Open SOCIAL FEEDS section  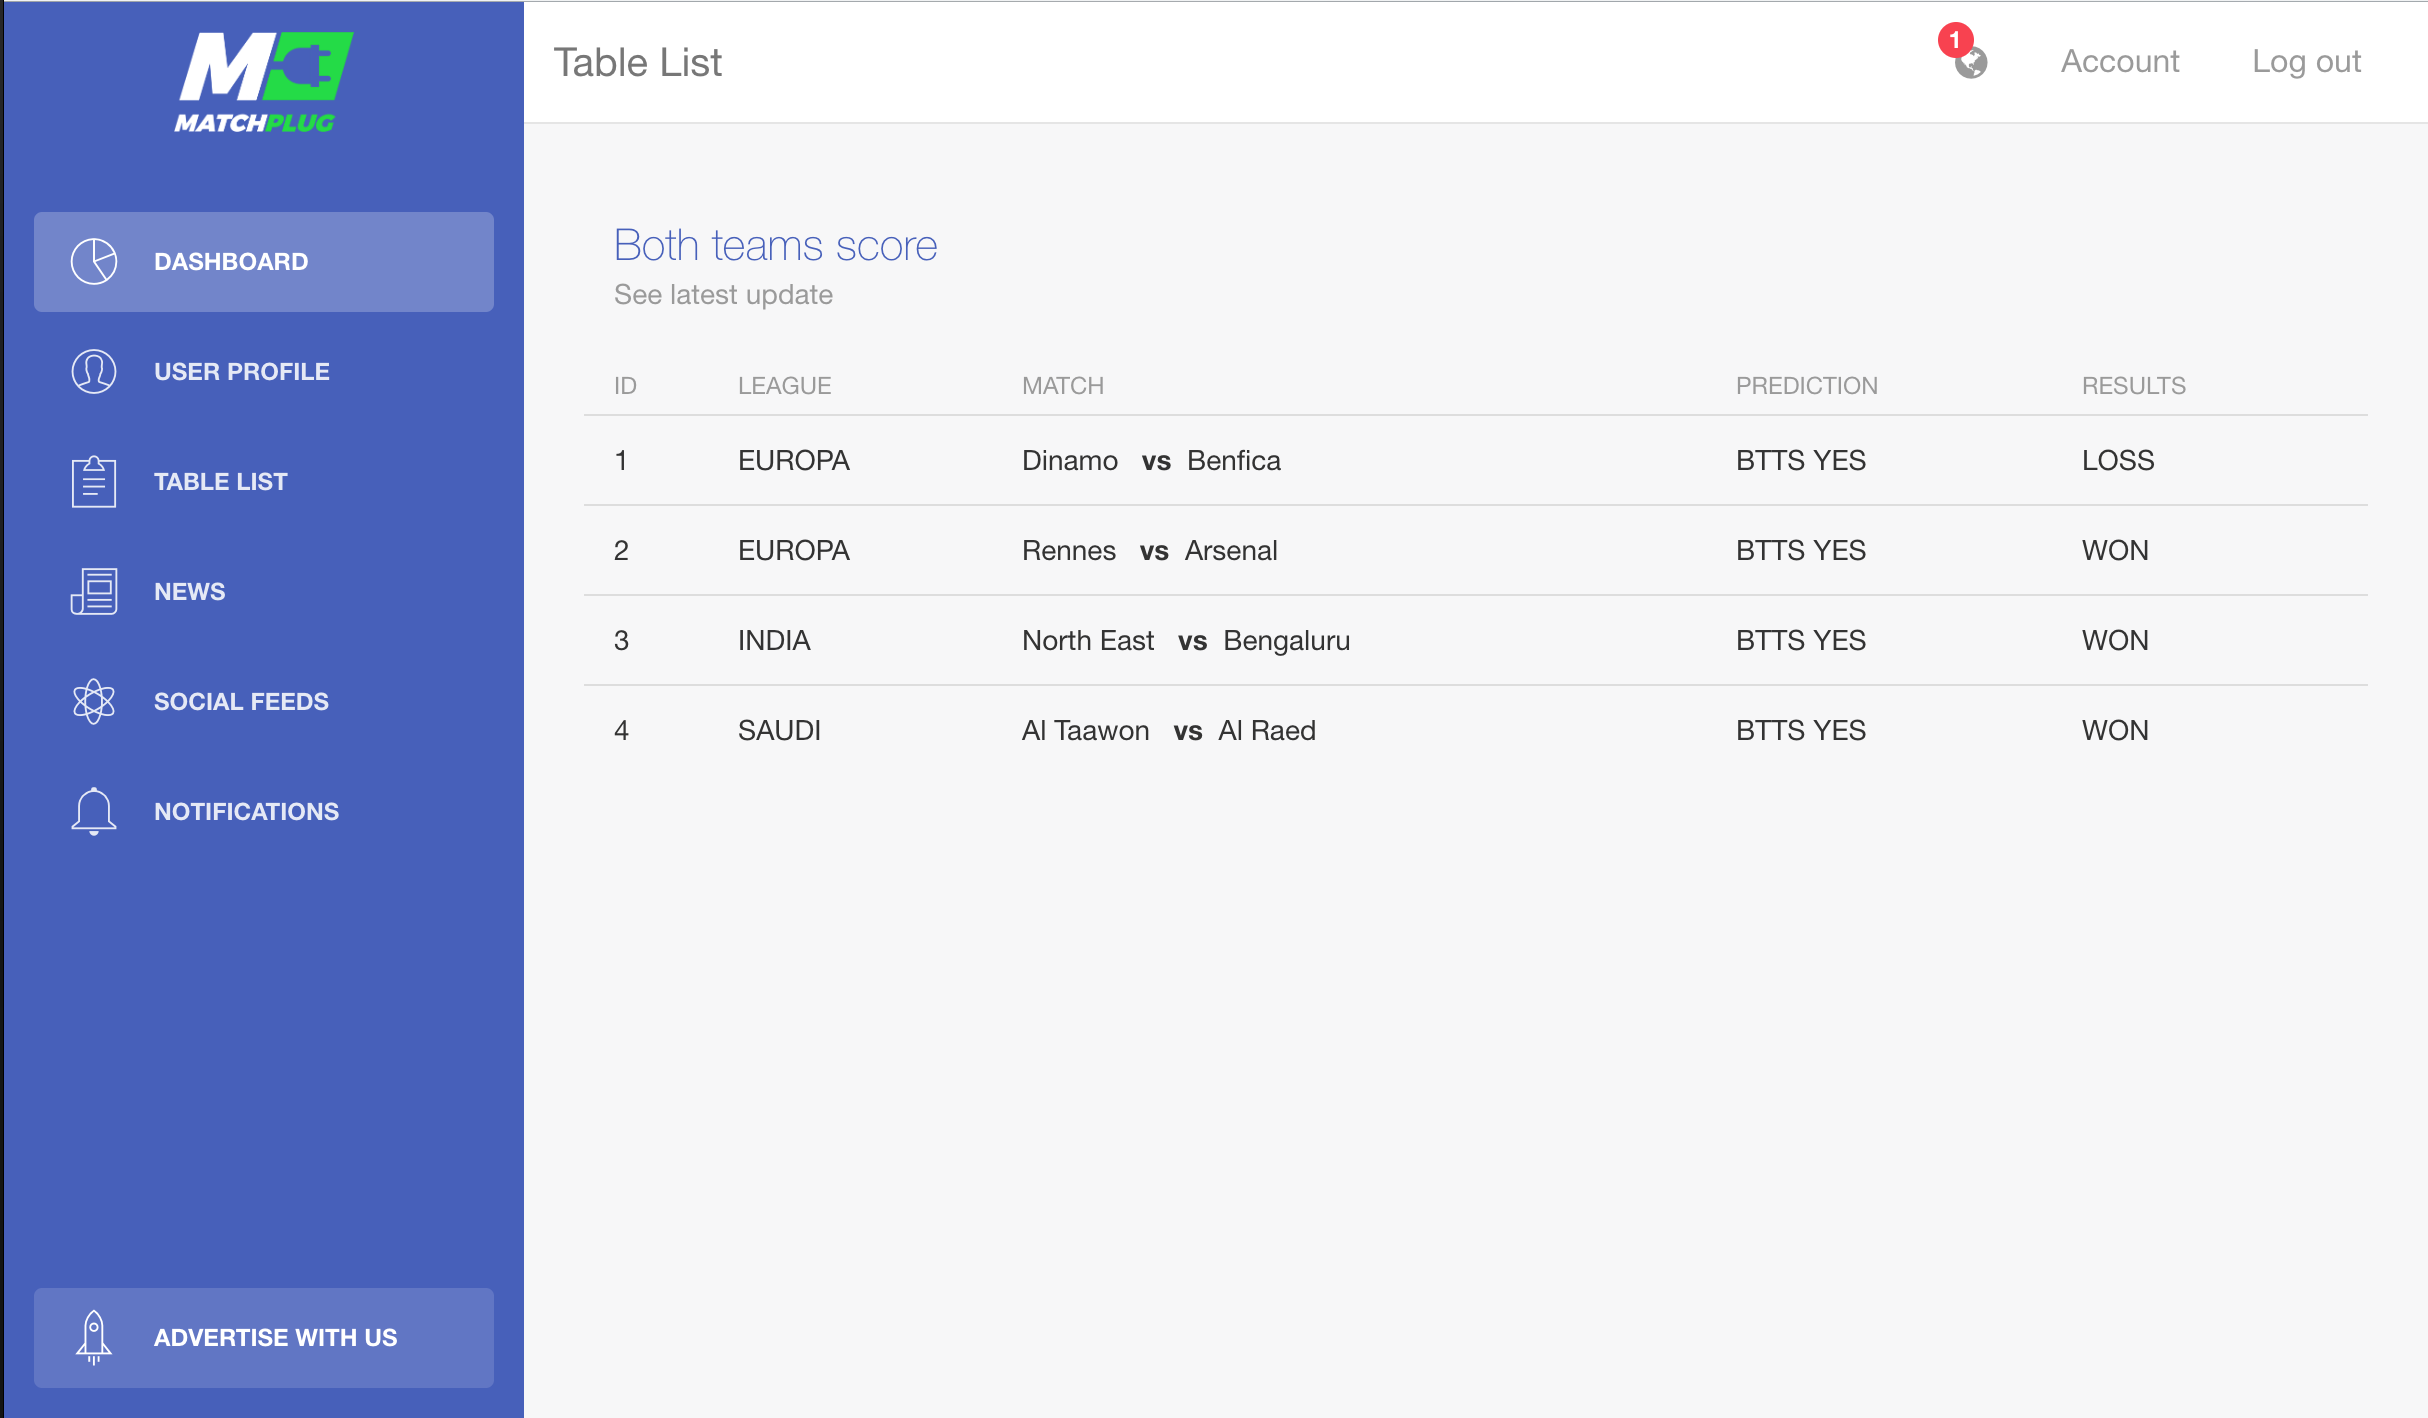point(264,702)
